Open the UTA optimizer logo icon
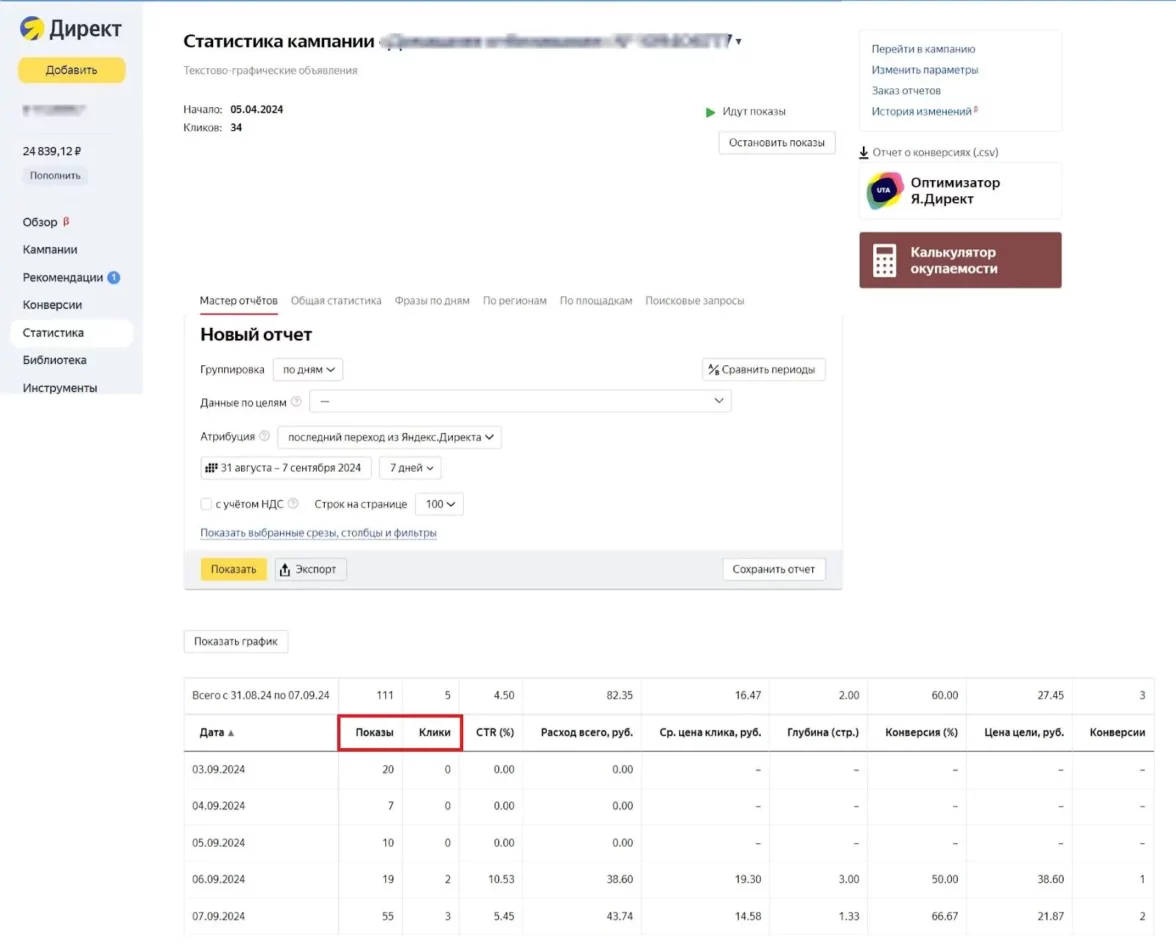This screenshot has height=949, width=1176. point(884,191)
